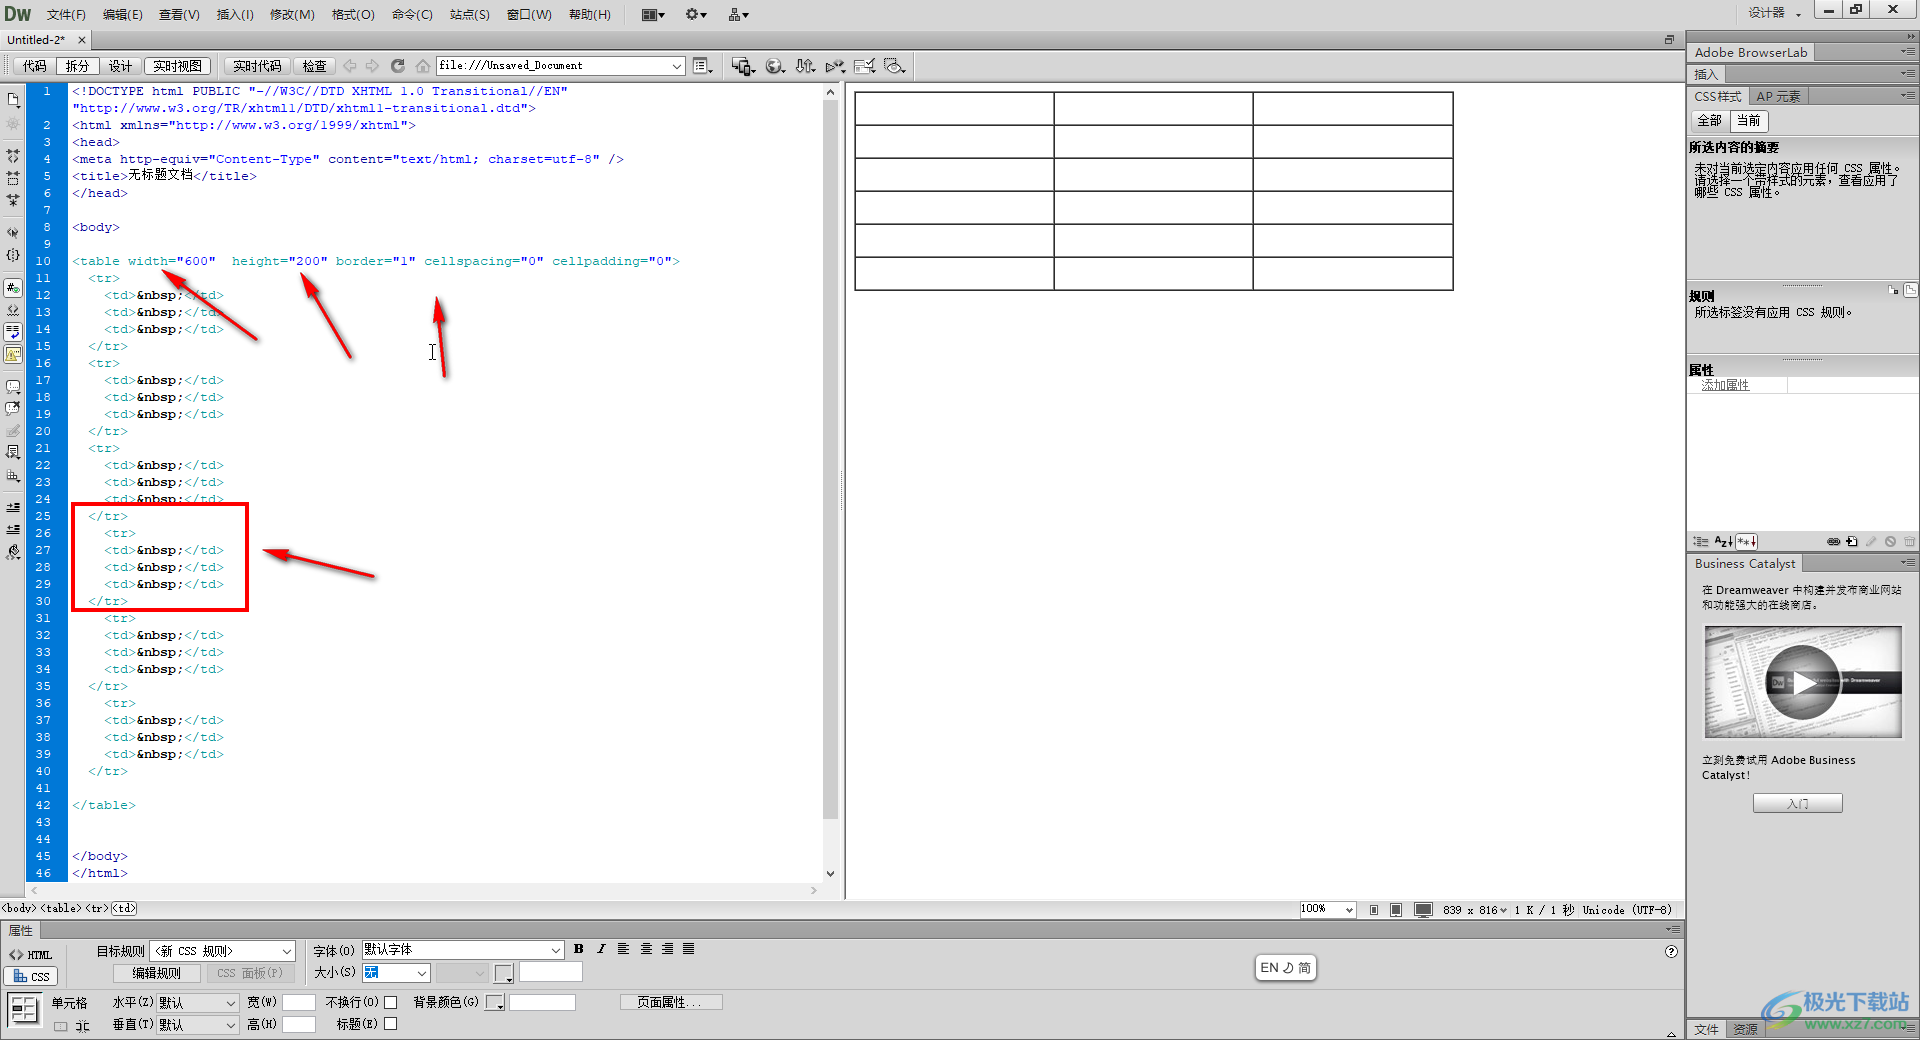Viewport: 1920px width, 1040px height.
Task: Switch Property inspector to CSS mode
Action: (x=31, y=976)
